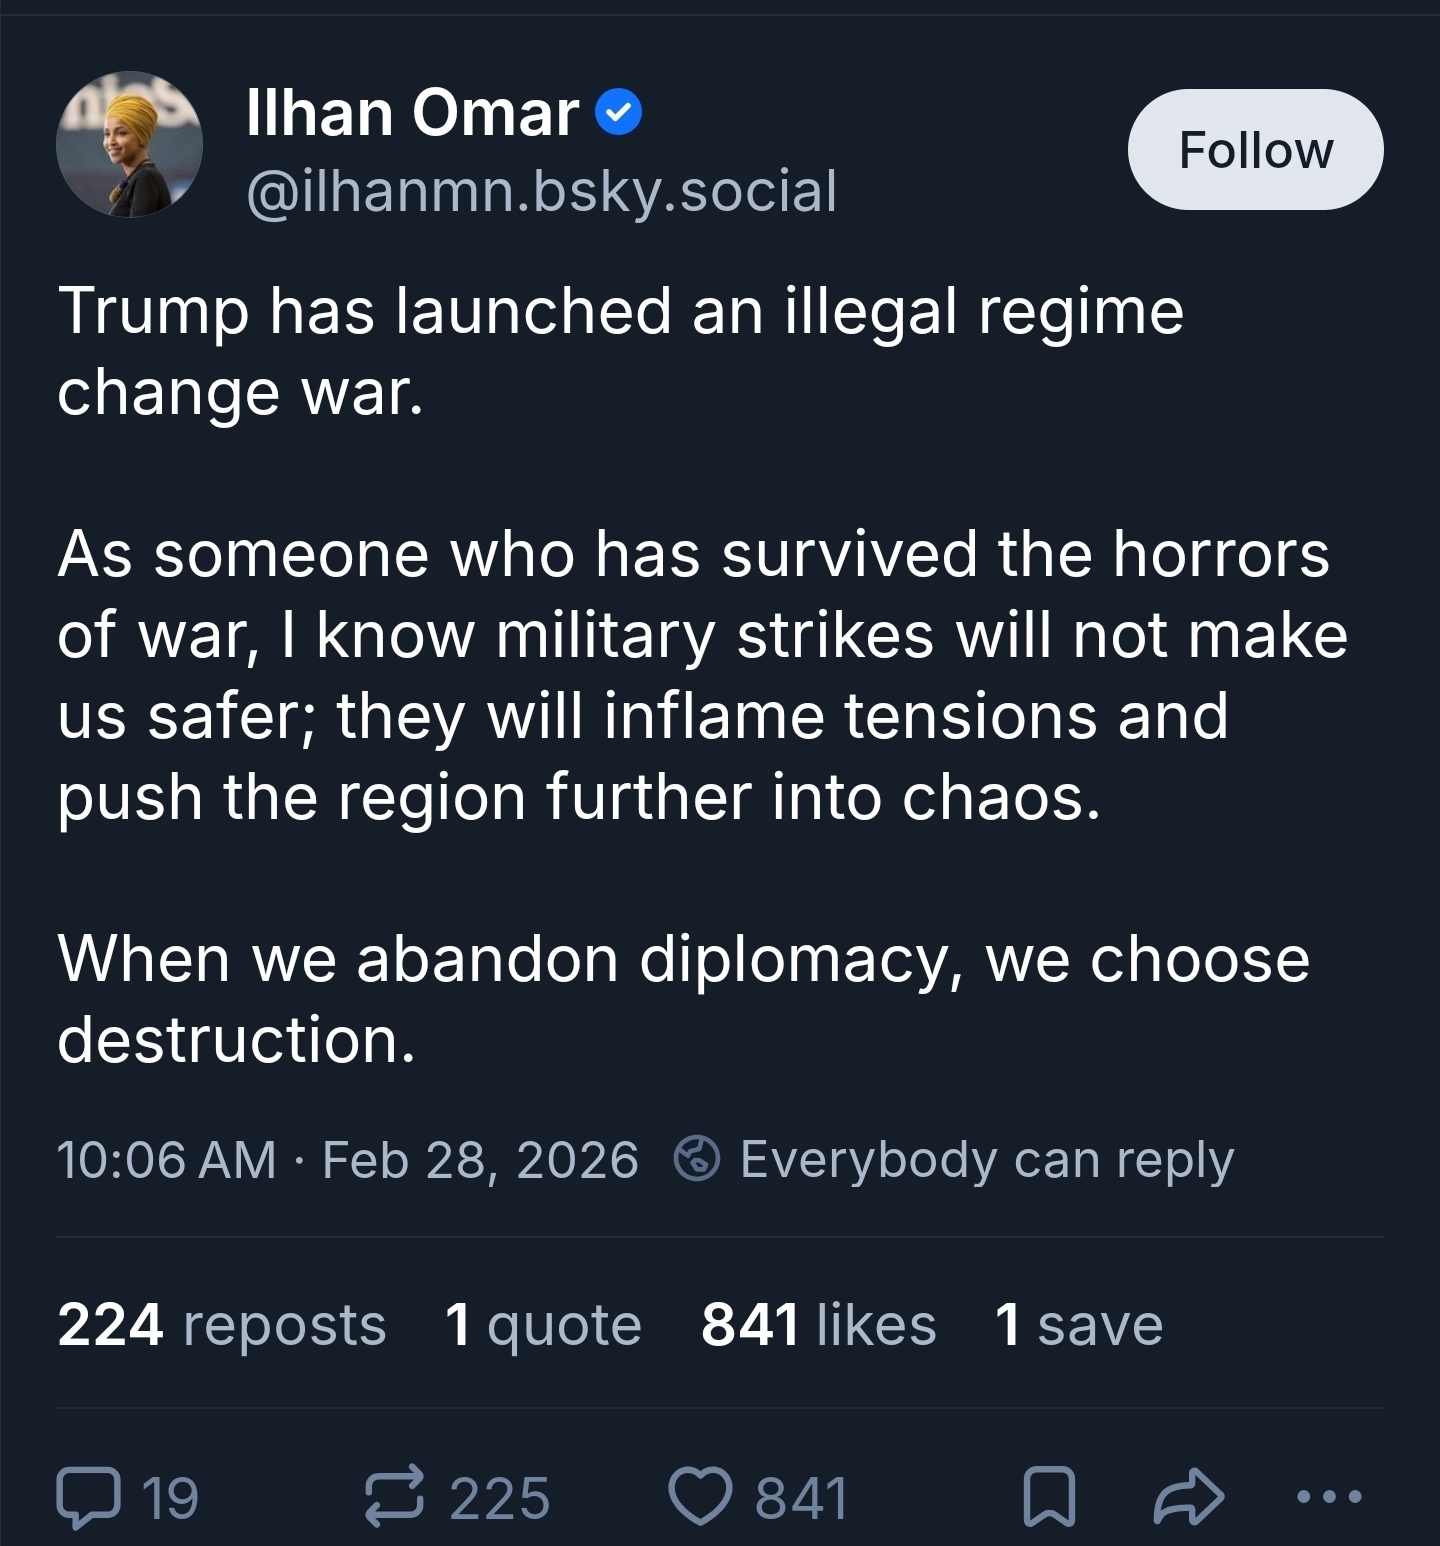Like the post with heart icon
1440x1546 pixels.
click(x=702, y=1496)
